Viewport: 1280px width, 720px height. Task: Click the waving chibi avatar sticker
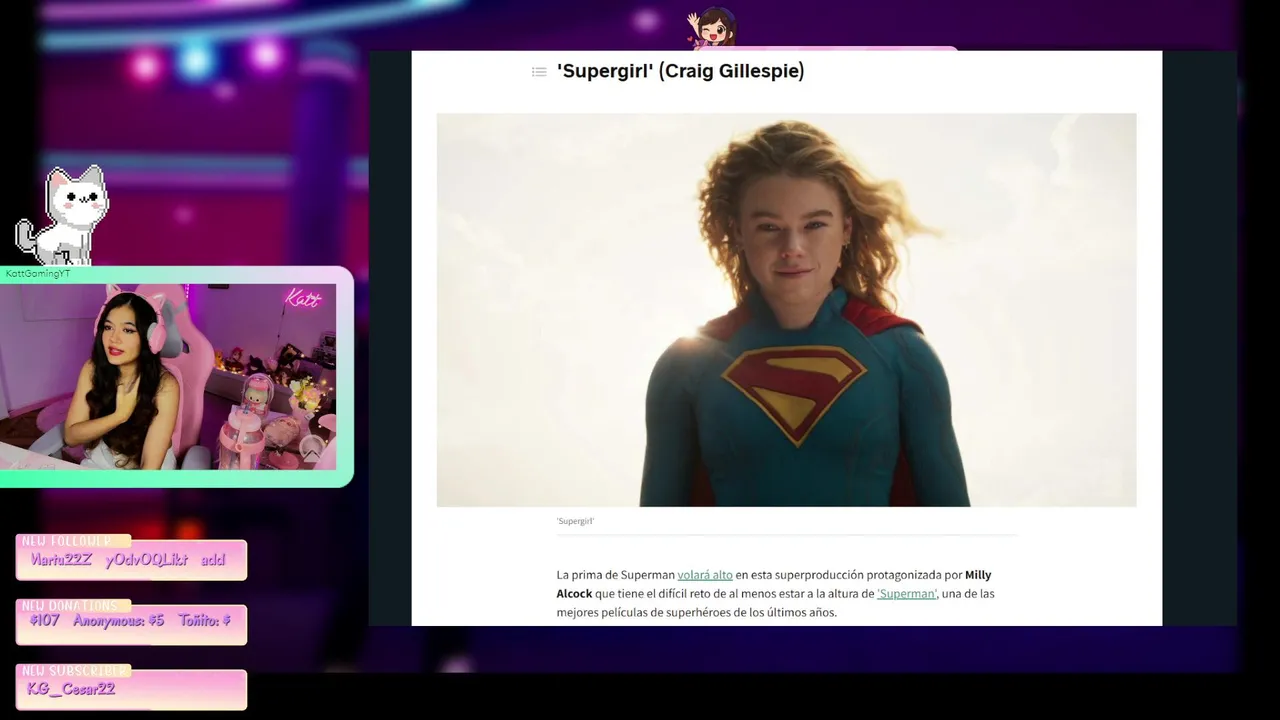tap(712, 27)
